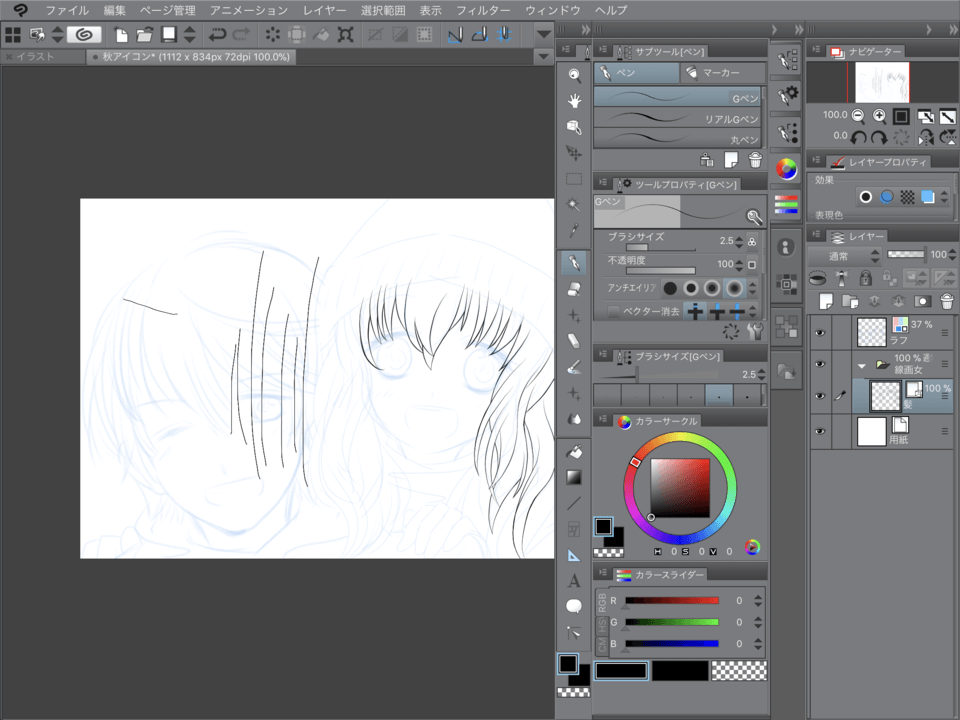Pick the eyedropper tool
The width and height of the screenshot is (960, 720).
[574, 231]
